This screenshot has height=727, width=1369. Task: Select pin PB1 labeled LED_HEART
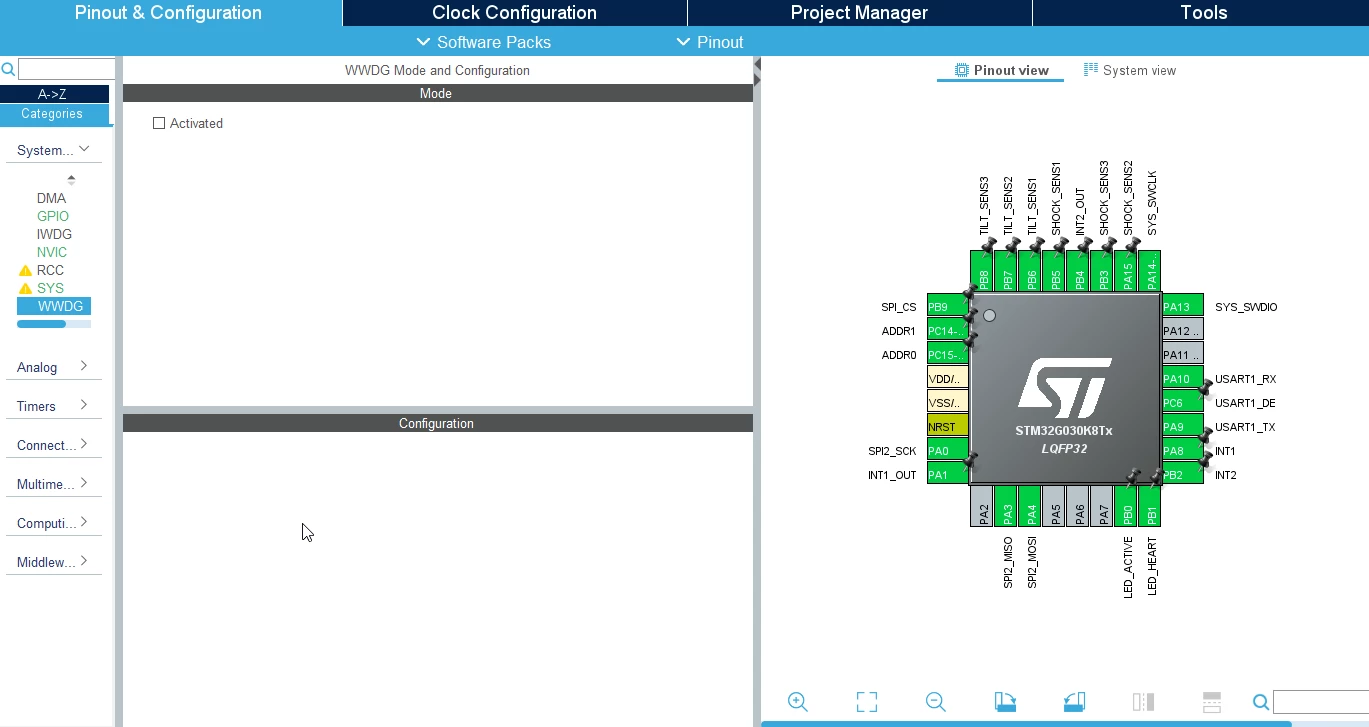1150,506
